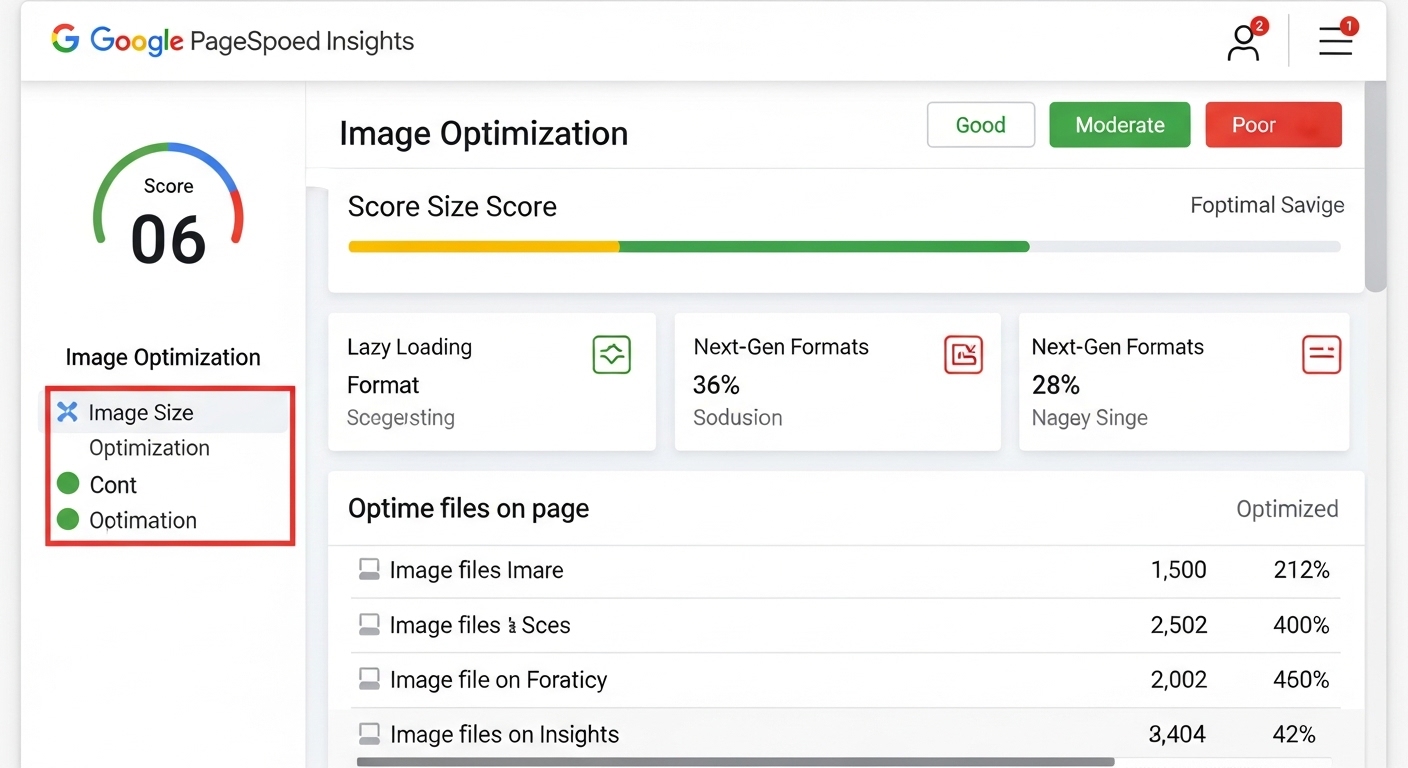The image size is (1408, 768).
Task: Select the green Moderate button
Action: [1119, 125]
